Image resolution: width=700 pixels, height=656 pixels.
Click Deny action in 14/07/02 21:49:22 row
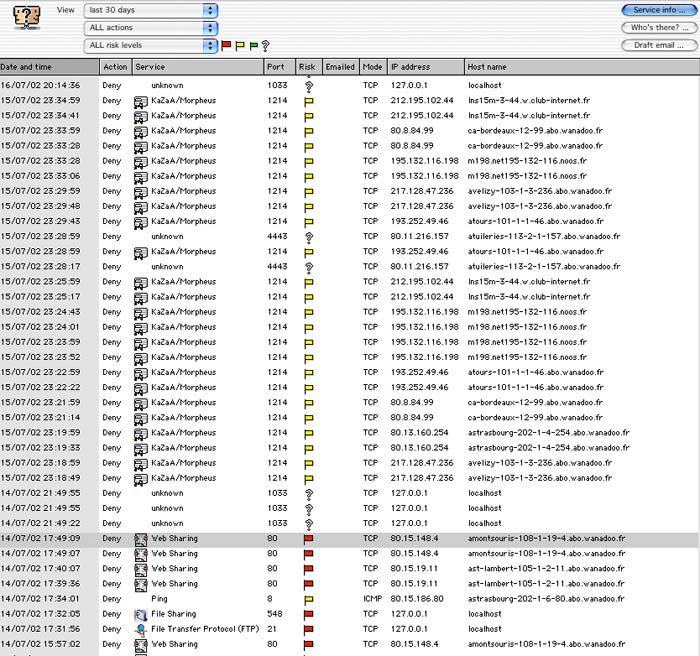[x=112, y=523]
